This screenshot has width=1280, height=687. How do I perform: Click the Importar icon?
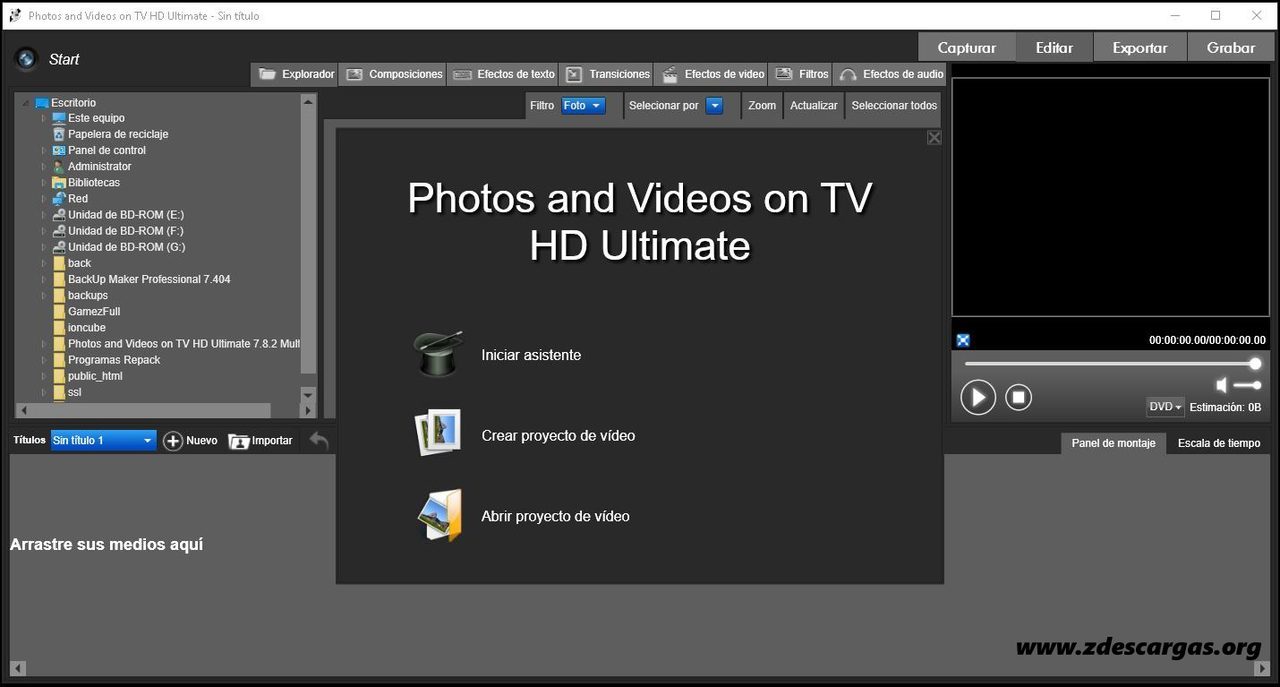pyautogui.click(x=239, y=441)
